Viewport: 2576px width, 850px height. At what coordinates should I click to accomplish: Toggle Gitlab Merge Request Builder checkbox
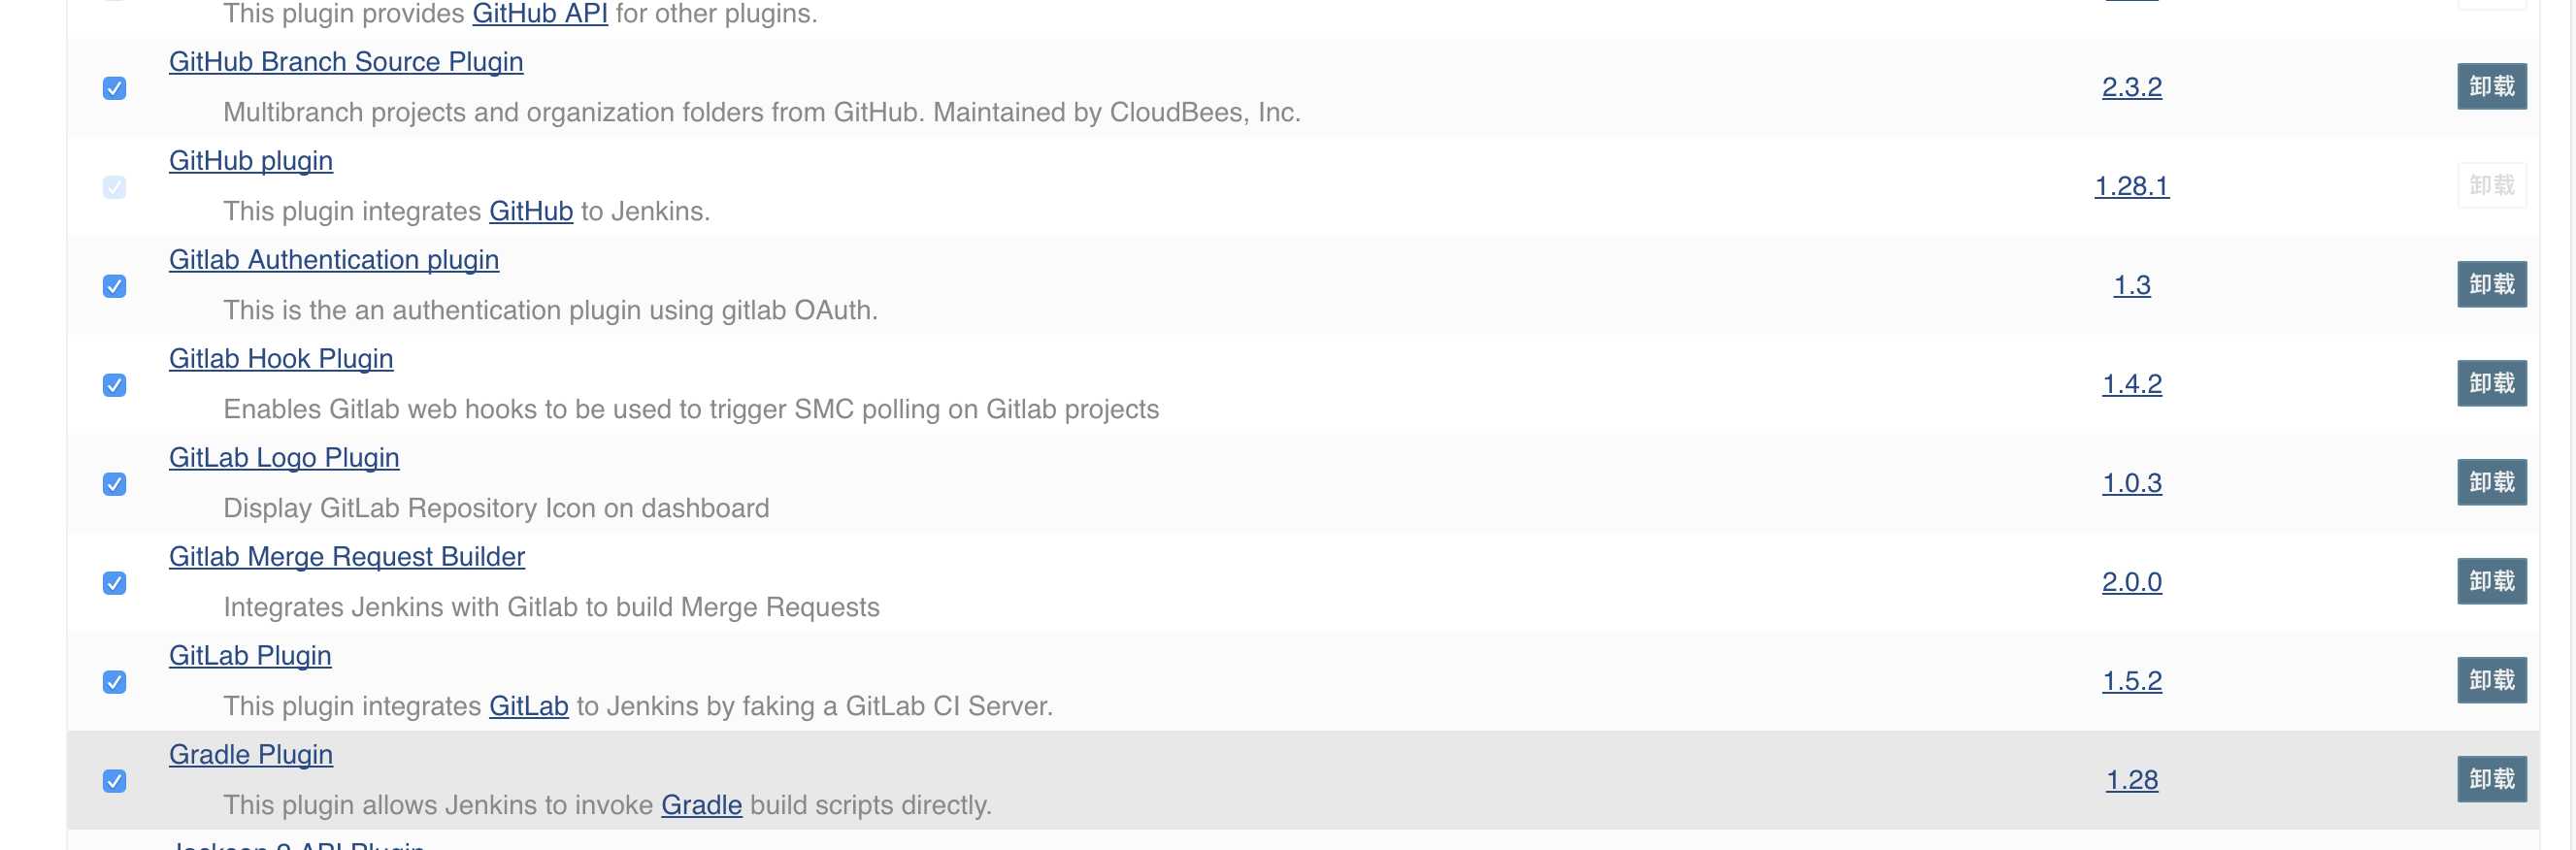click(x=115, y=583)
